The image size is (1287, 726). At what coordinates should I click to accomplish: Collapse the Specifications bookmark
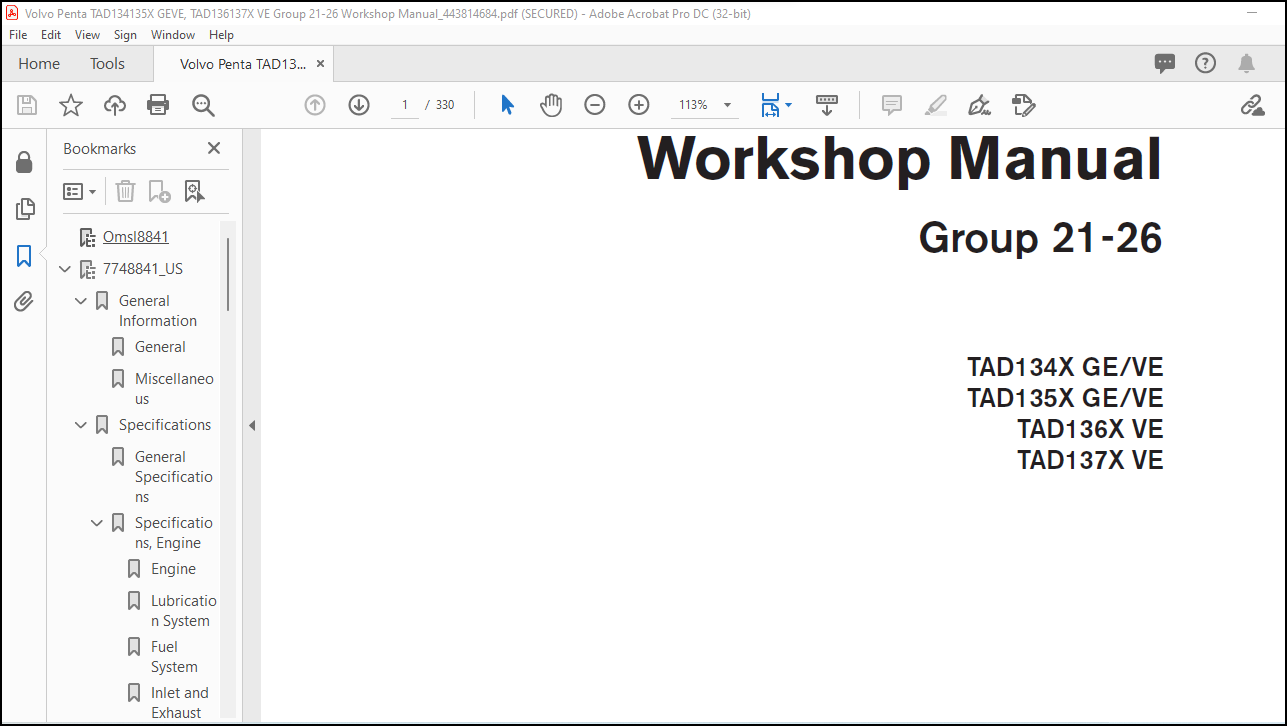[x=81, y=425]
